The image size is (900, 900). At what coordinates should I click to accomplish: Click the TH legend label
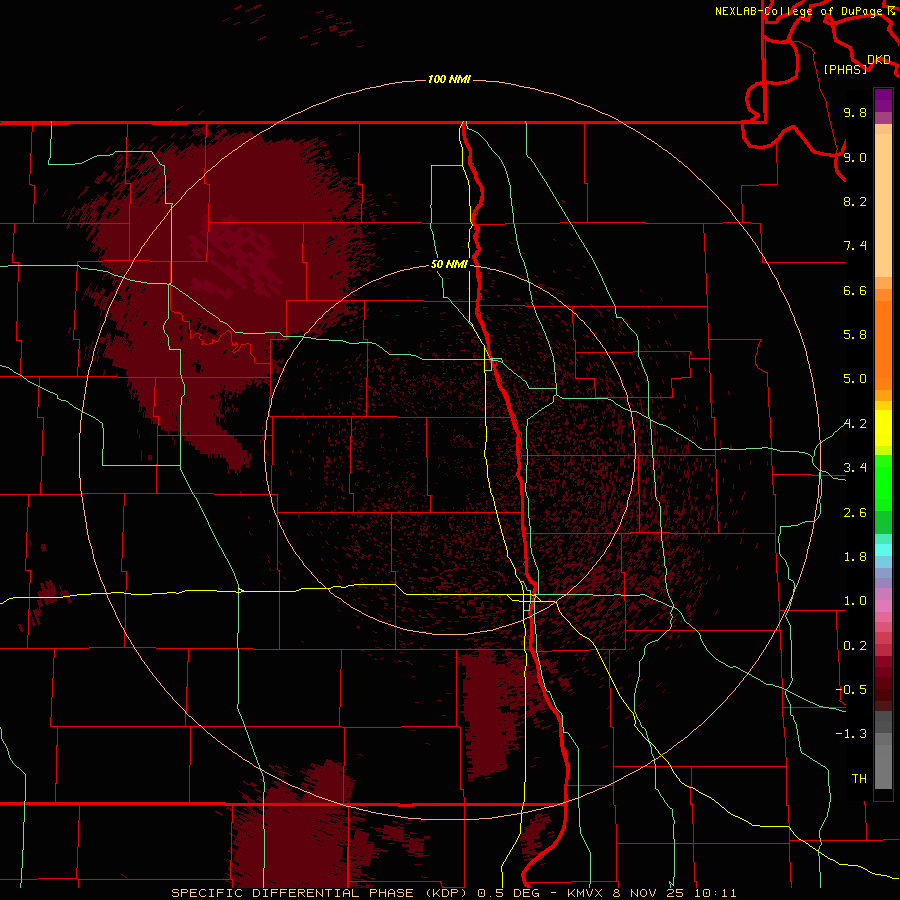coord(859,779)
